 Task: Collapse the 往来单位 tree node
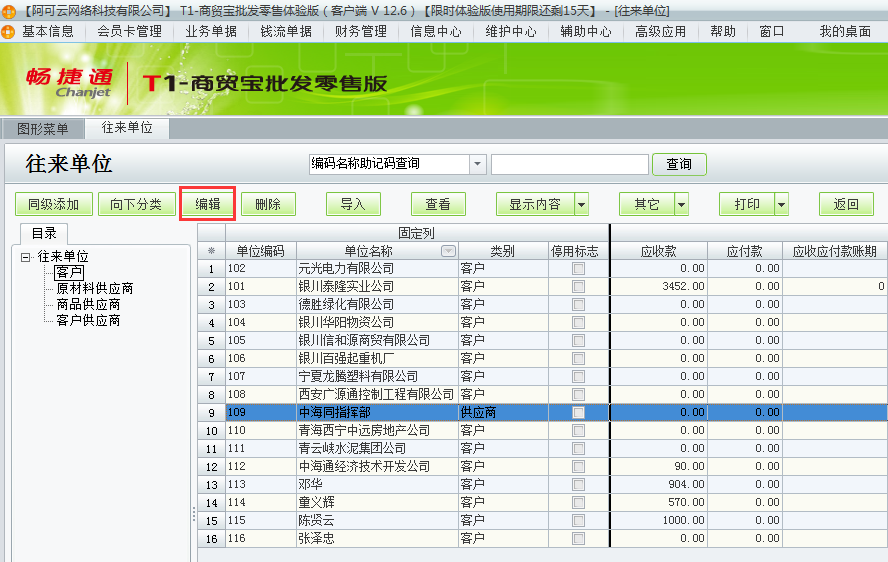(x=25, y=257)
